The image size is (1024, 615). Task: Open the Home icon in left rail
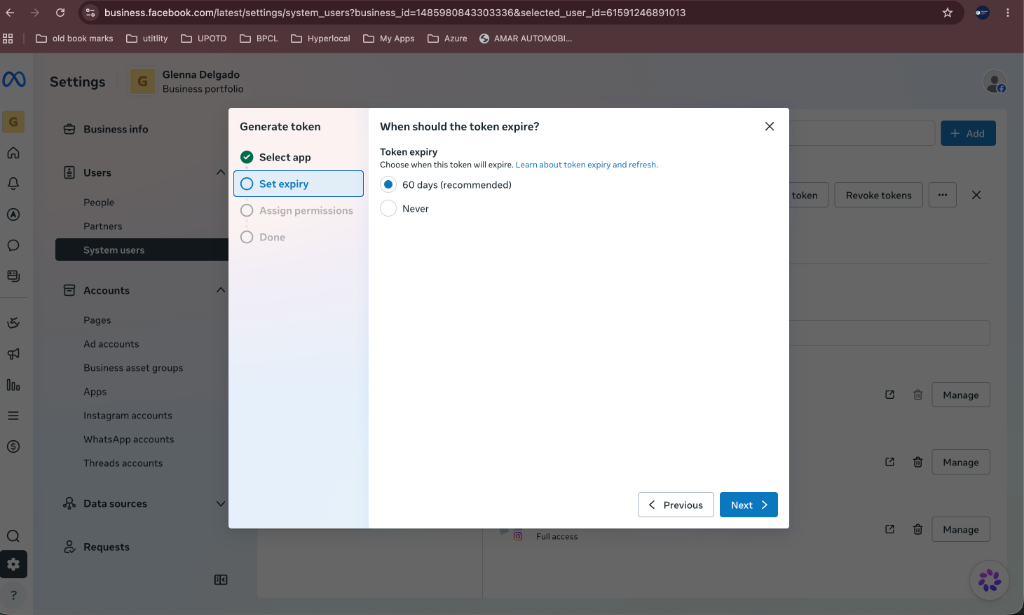click(13, 153)
